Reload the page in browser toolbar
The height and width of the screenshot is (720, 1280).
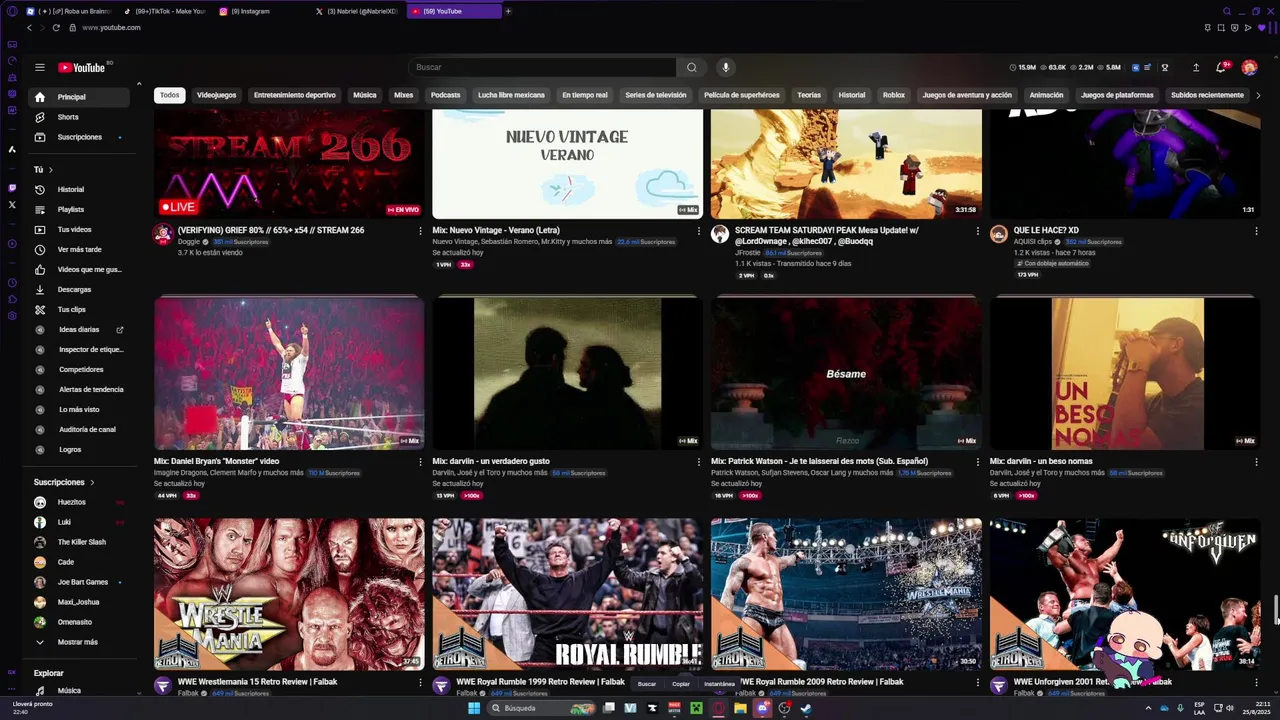coord(56,28)
